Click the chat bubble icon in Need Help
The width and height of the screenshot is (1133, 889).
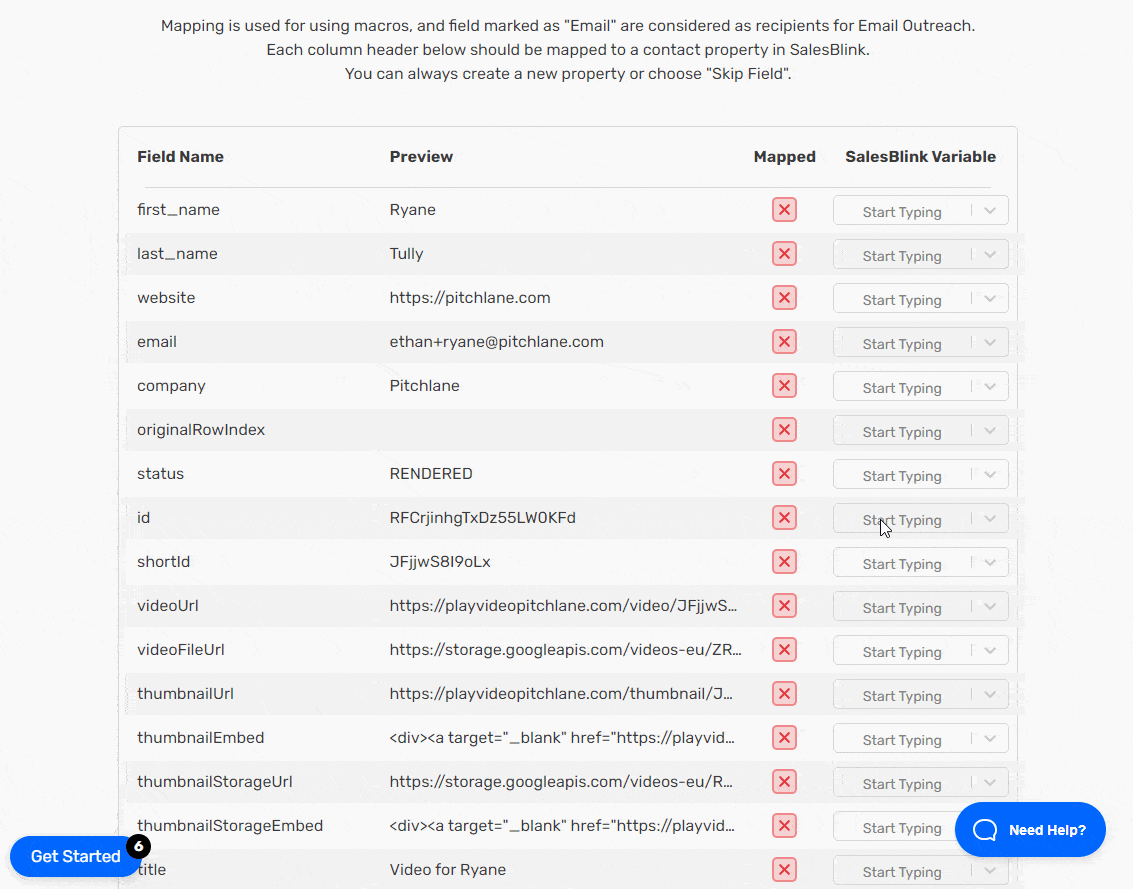(x=985, y=830)
